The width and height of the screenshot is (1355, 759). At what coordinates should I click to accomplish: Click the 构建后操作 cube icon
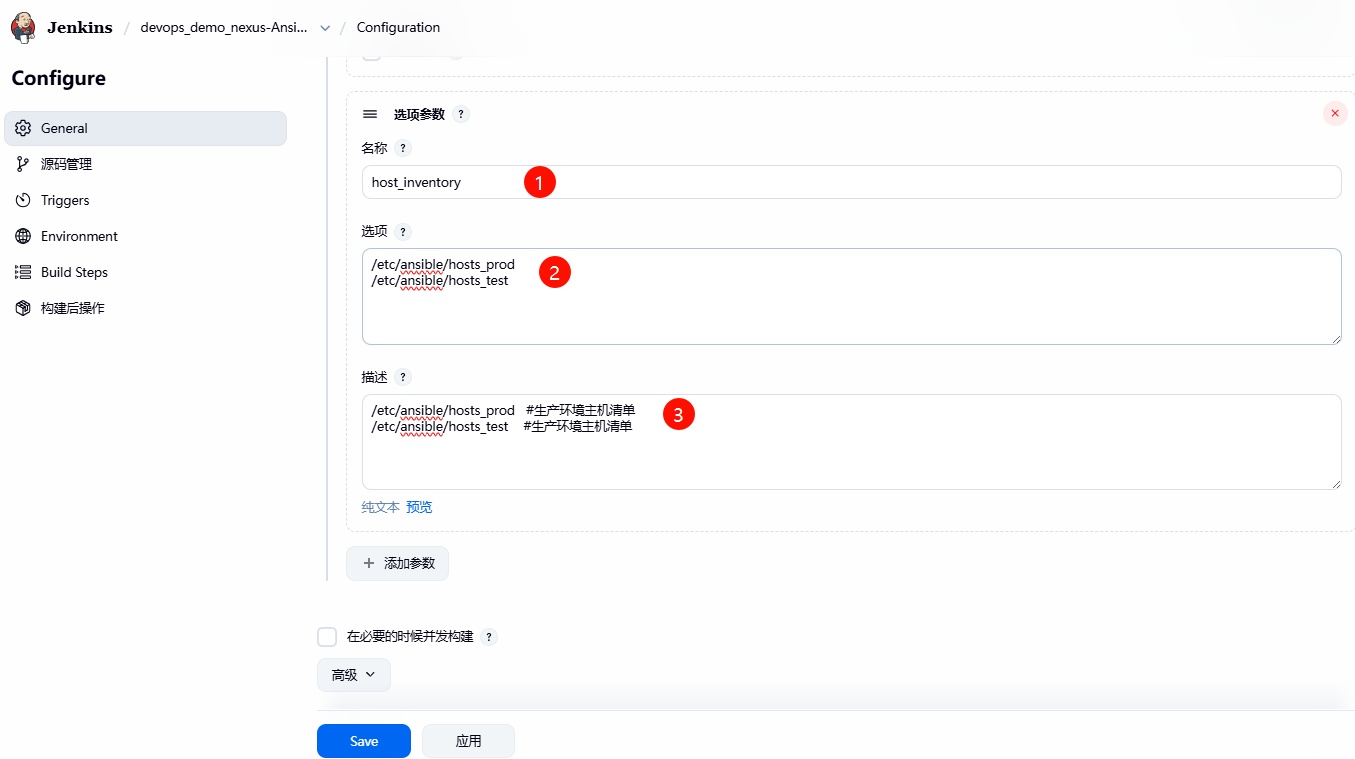tap(23, 308)
